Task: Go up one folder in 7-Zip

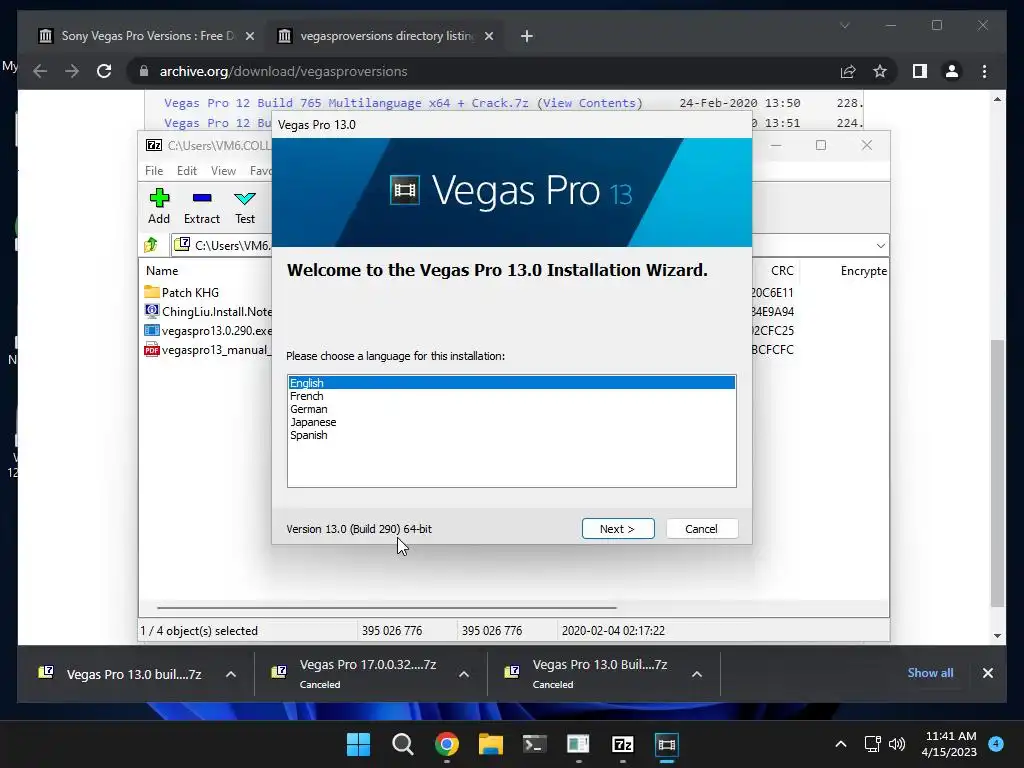Action: tap(152, 245)
